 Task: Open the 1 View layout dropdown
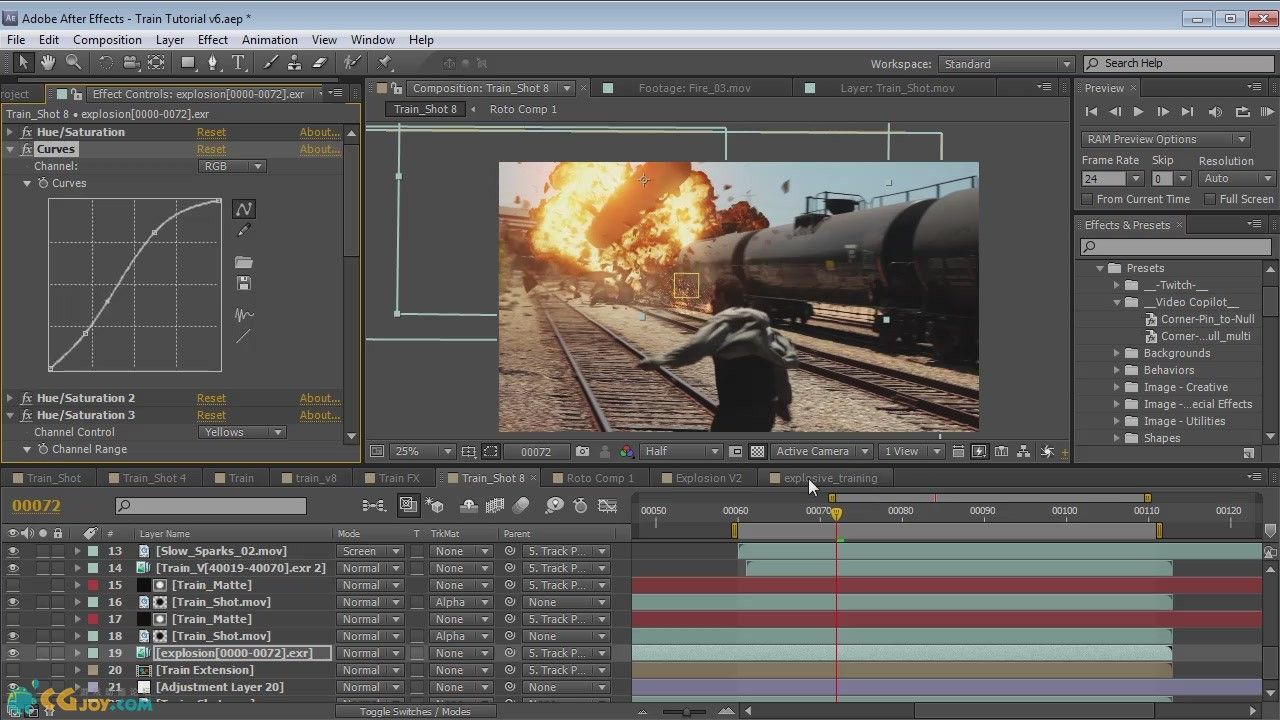(x=914, y=452)
